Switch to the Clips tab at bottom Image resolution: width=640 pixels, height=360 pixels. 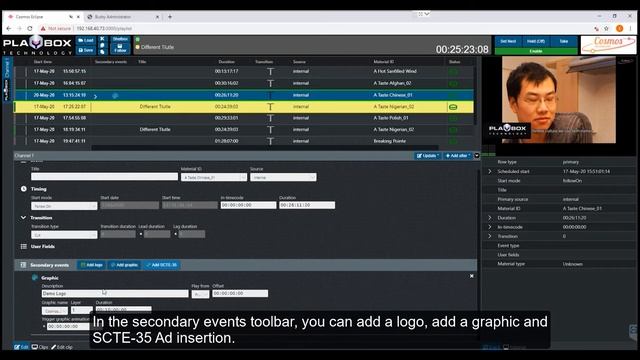coord(40,347)
